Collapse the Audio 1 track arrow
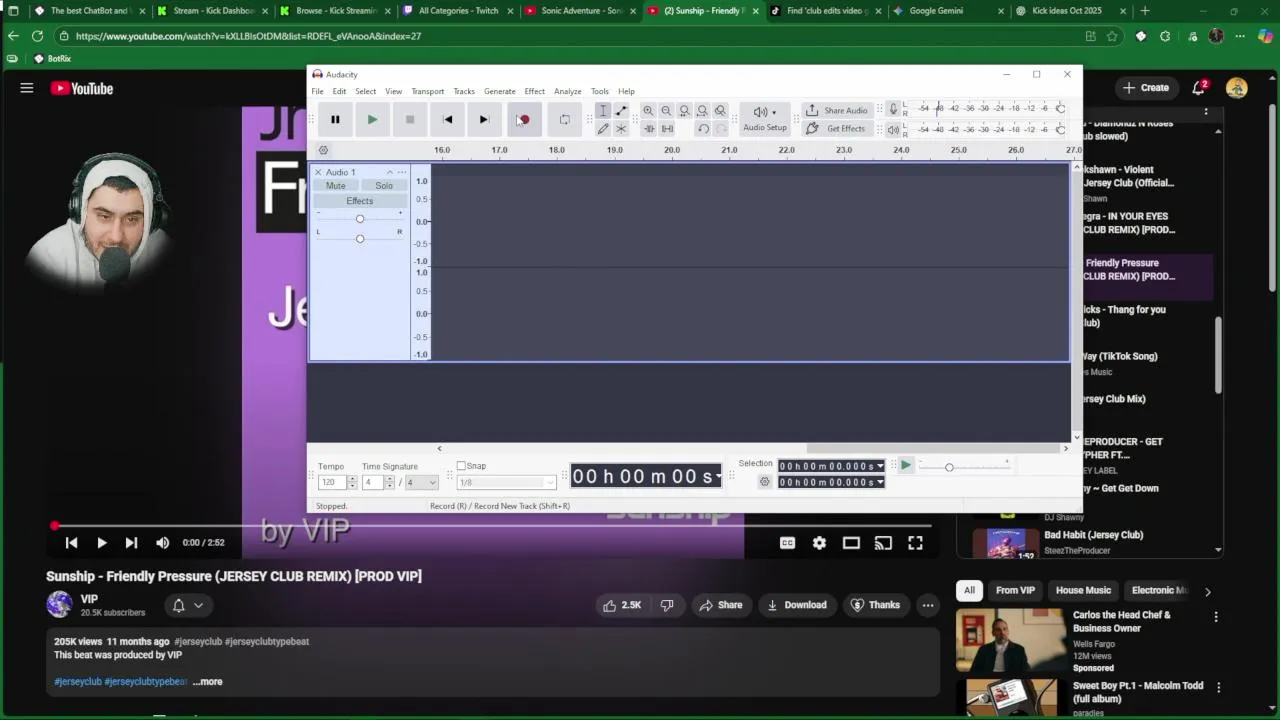This screenshot has height=720, width=1280. point(390,173)
